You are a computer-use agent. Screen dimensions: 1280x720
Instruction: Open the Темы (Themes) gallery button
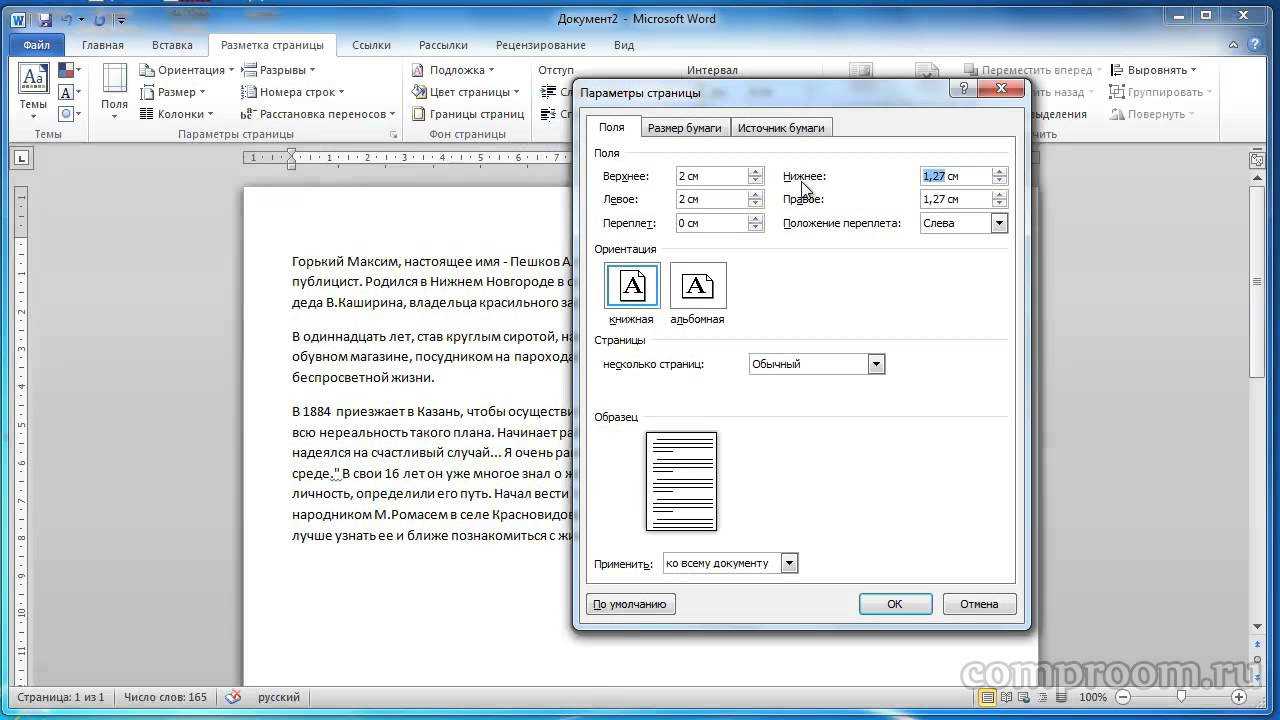point(33,92)
